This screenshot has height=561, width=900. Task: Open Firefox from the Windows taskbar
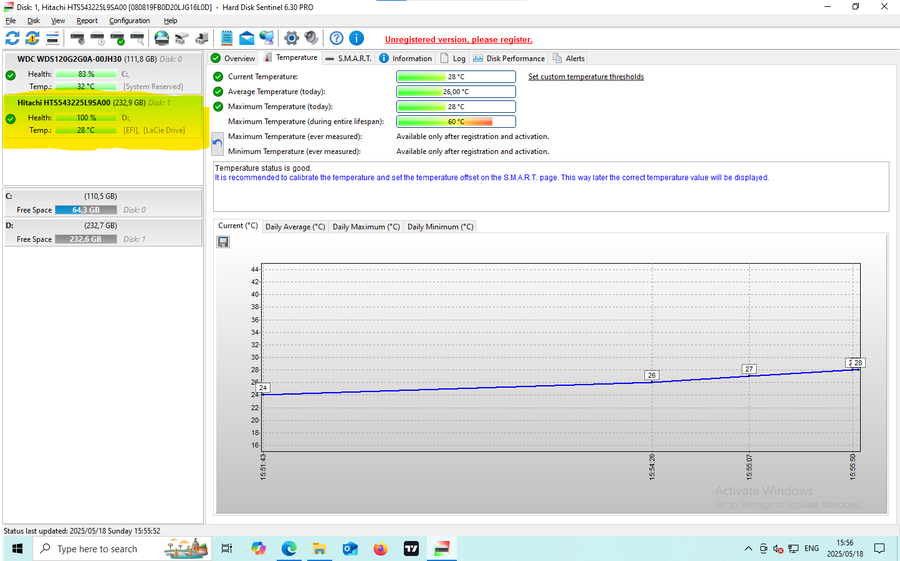coord(380,548)
